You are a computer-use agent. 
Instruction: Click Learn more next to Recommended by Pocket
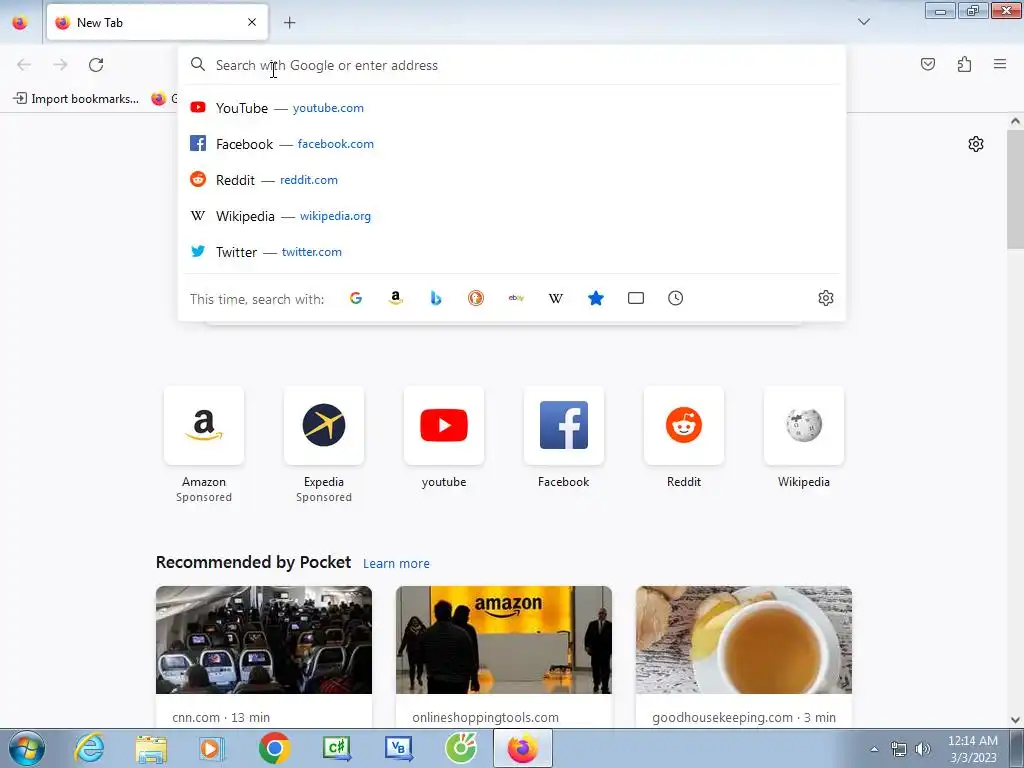pyautogui.click(x=396, y=563)
